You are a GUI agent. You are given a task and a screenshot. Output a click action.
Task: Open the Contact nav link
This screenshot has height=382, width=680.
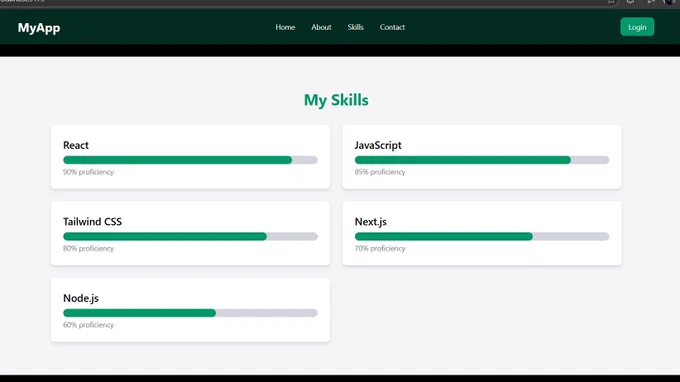click(392, 27)
